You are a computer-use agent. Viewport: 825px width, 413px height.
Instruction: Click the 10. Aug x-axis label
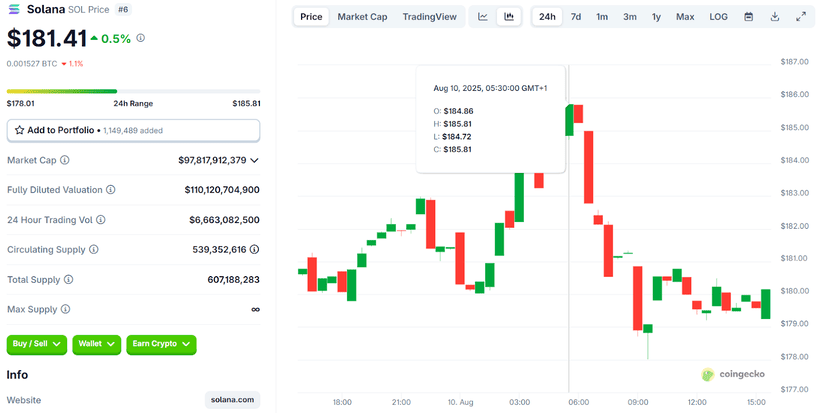(x=460, y=402)
